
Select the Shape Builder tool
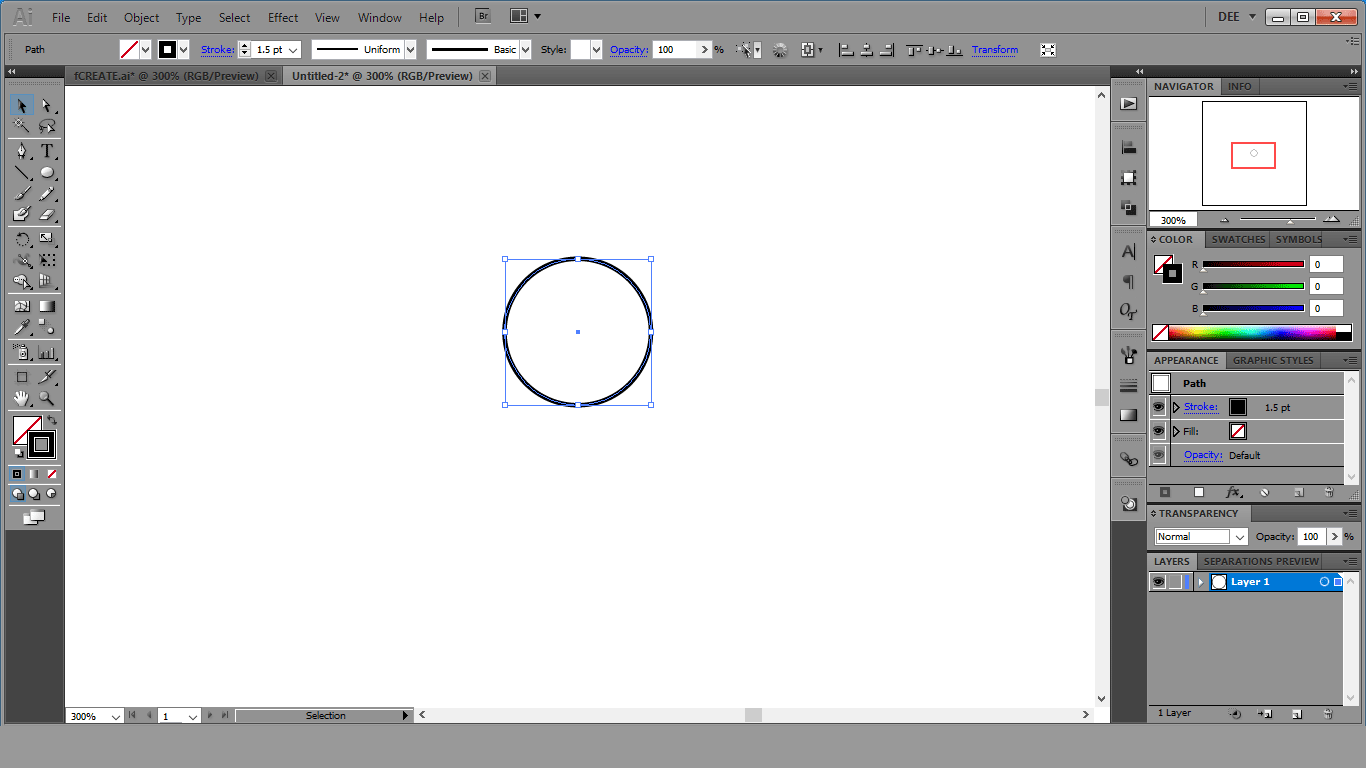(x=22, y=282)
